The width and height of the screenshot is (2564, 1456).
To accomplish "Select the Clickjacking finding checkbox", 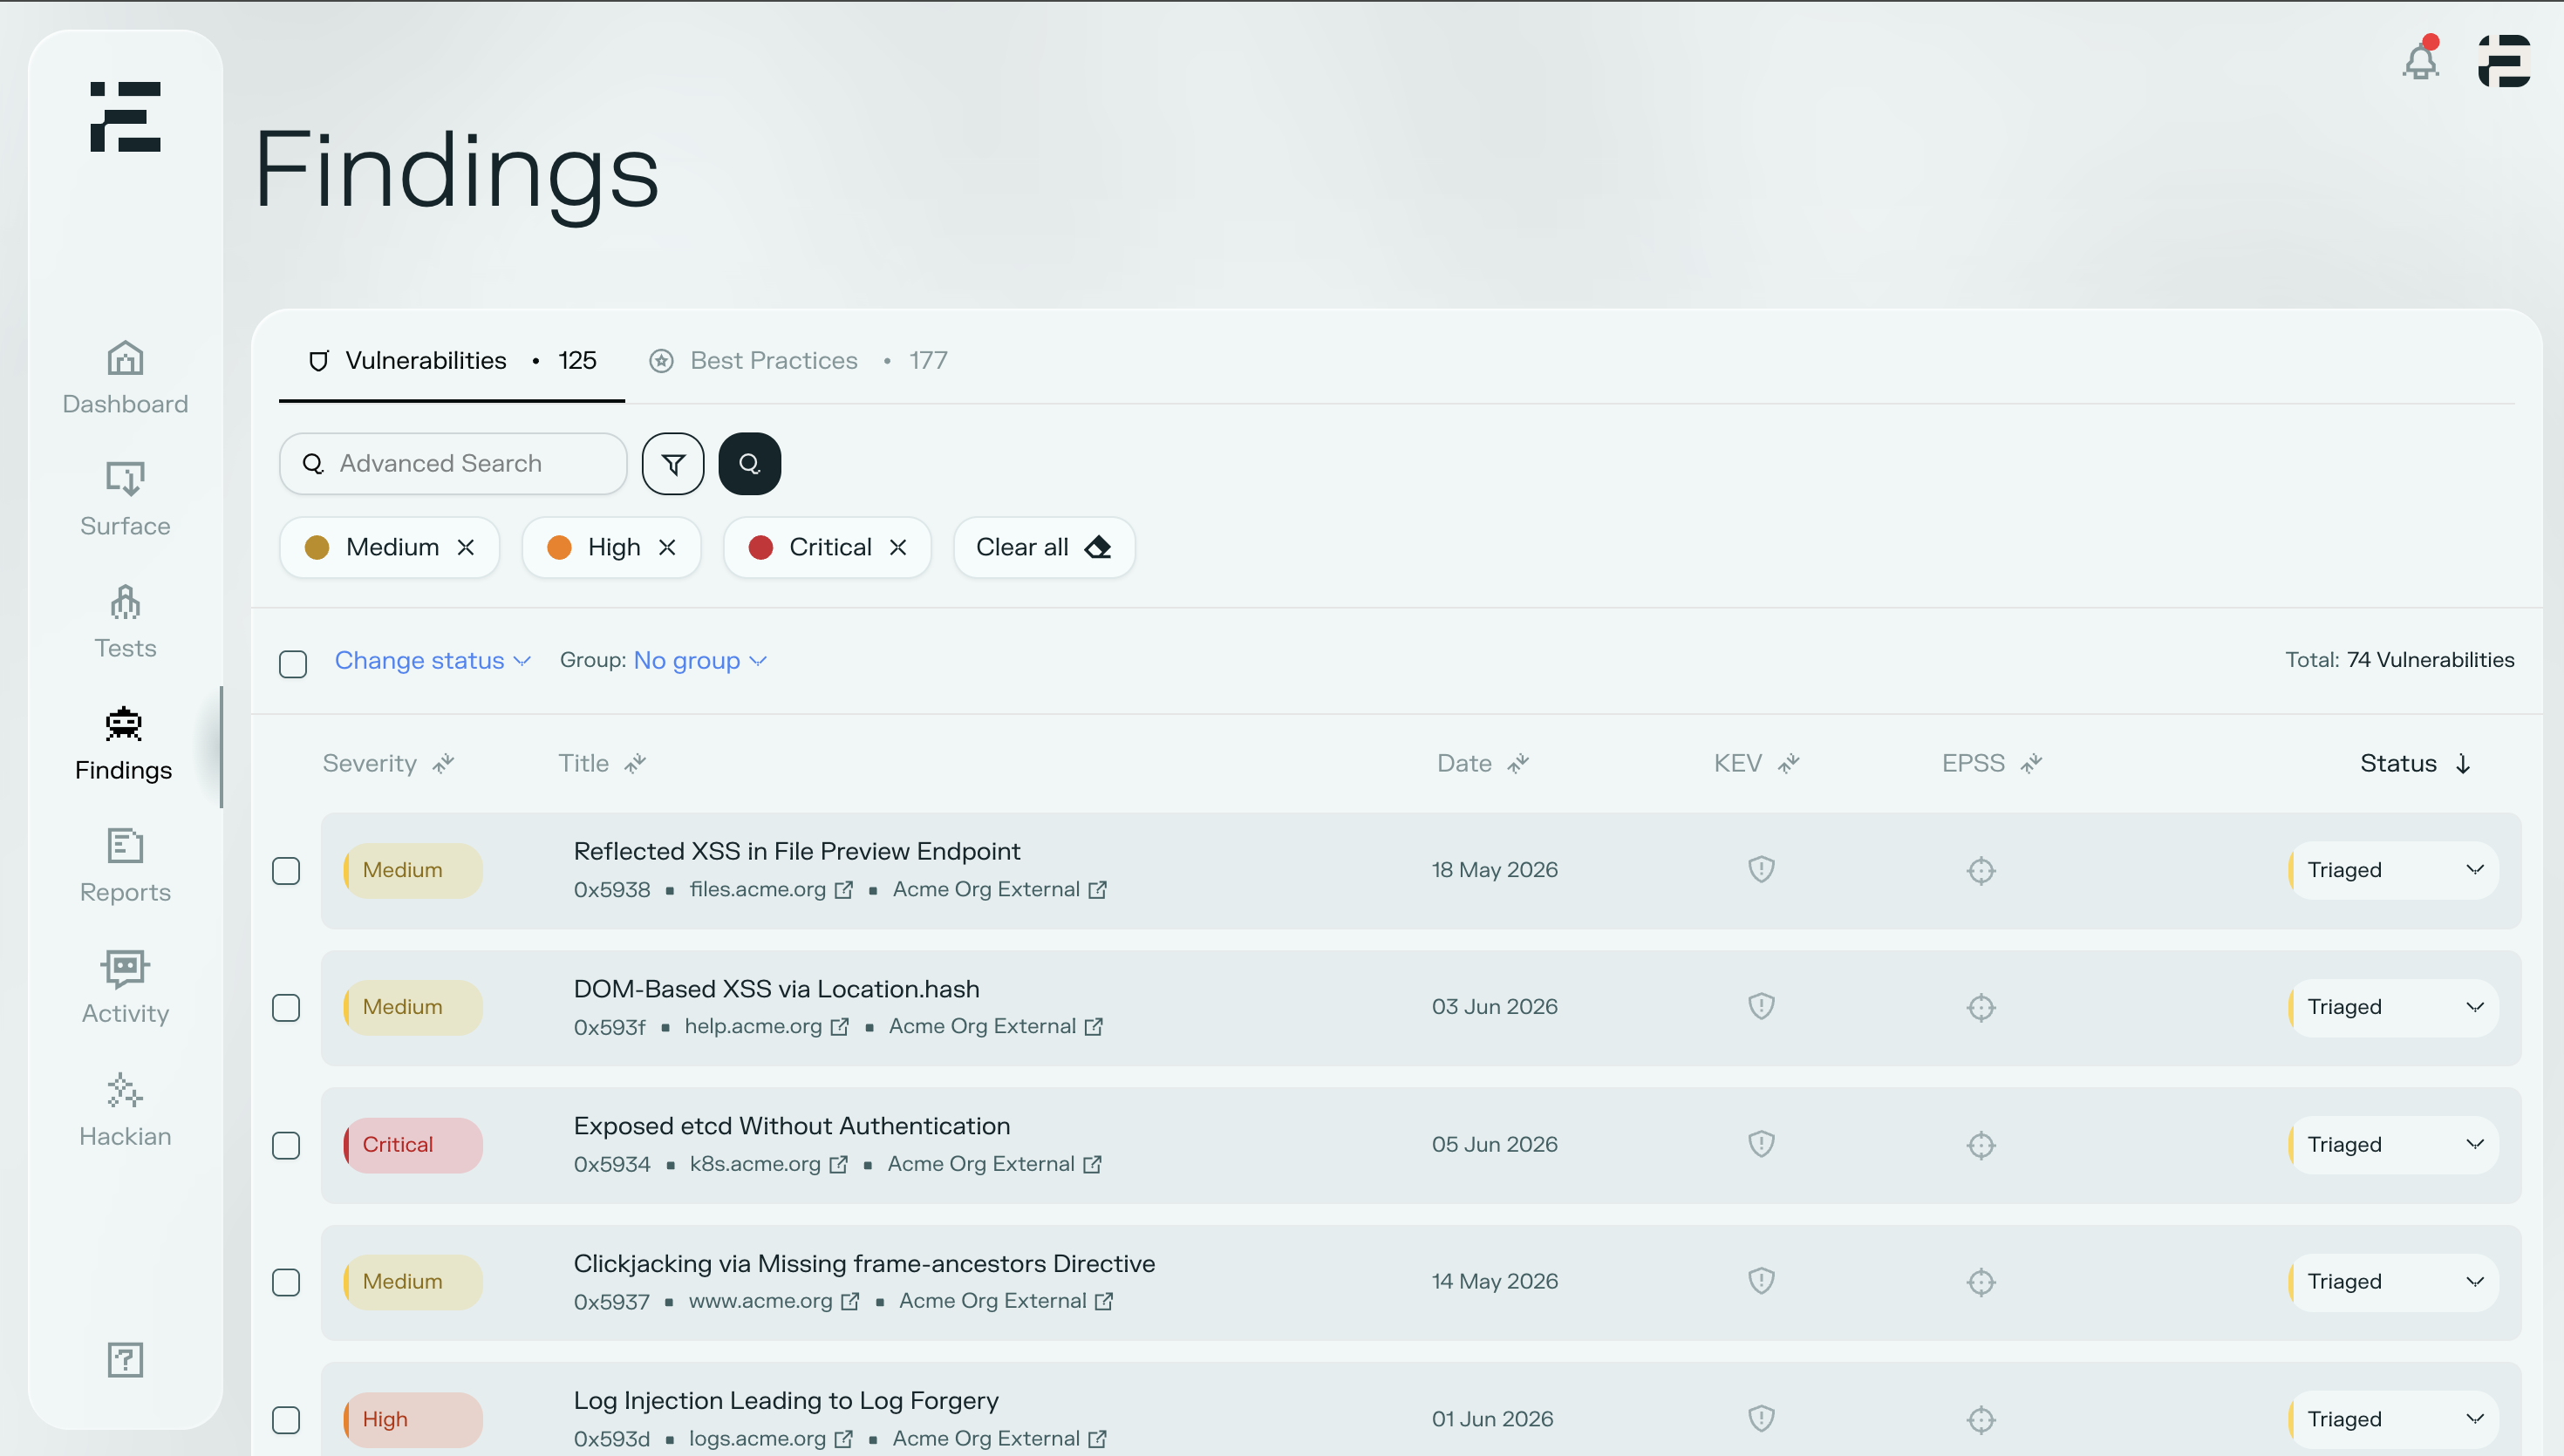I will pyautogui.click(x=286, y=1282).
